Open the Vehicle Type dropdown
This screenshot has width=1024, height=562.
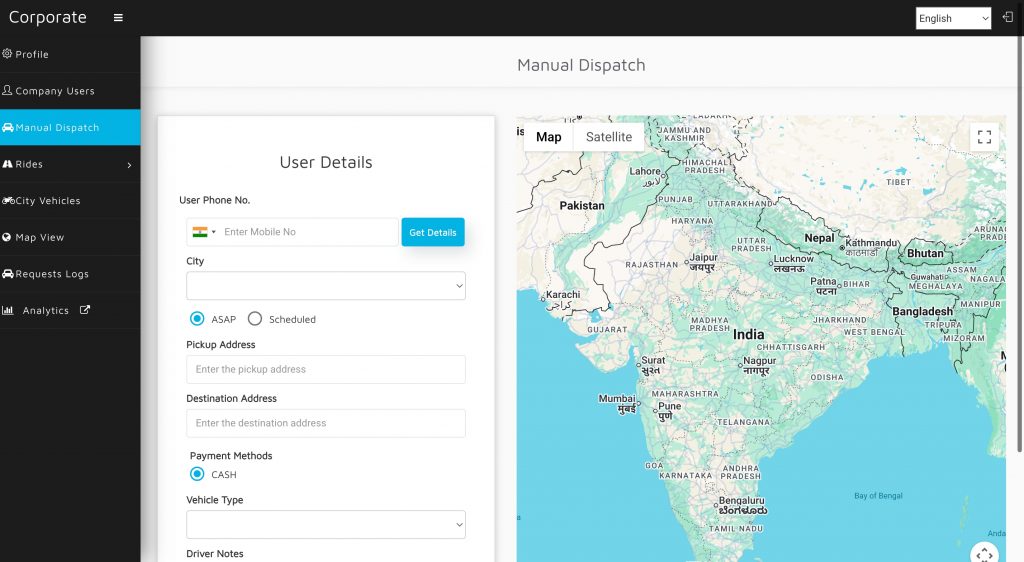tap(326, 525)
